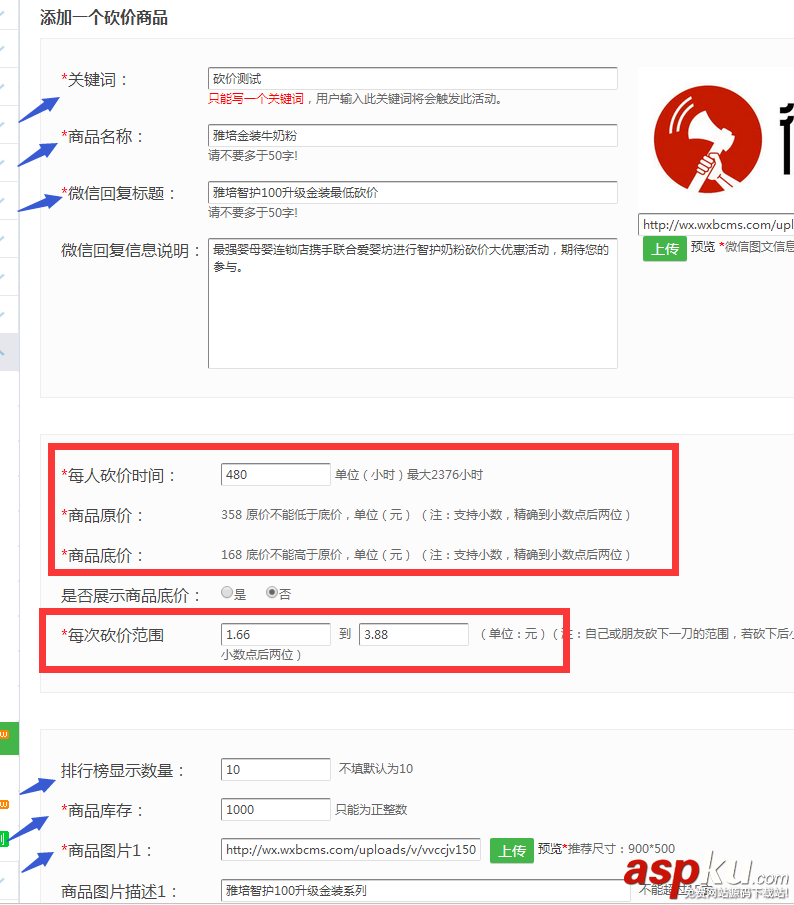The image size is (794, 905).
Task: Click 预览 link under the axe logo
Action: click(x=703, y=247)
